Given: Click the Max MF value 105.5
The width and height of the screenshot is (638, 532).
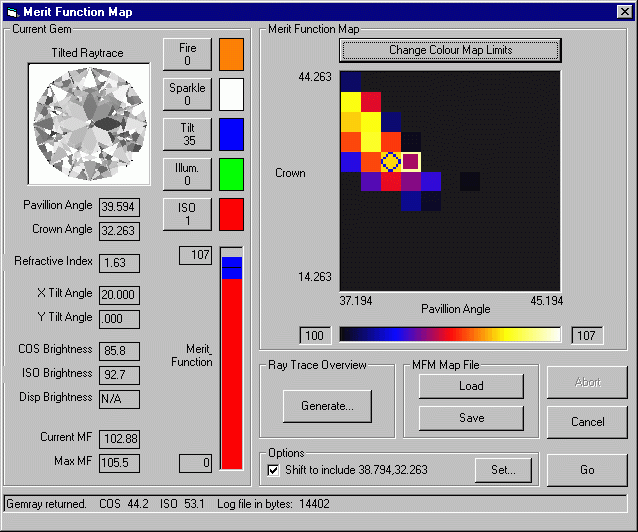Looking at the screenshot, I should point(119,463).
